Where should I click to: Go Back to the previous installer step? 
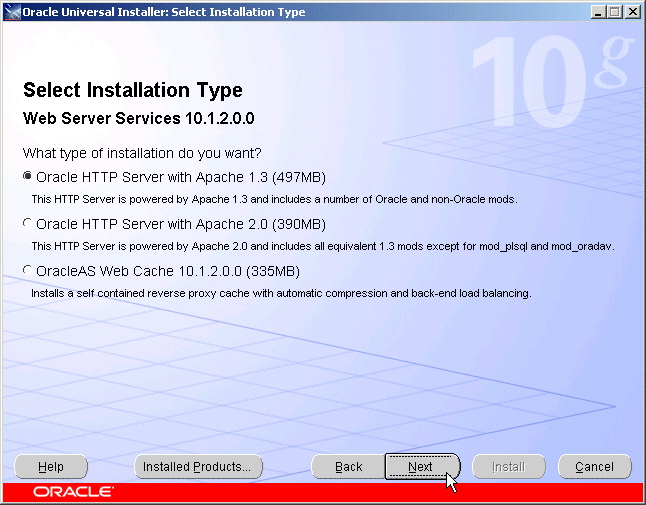(x=348, y=467)
